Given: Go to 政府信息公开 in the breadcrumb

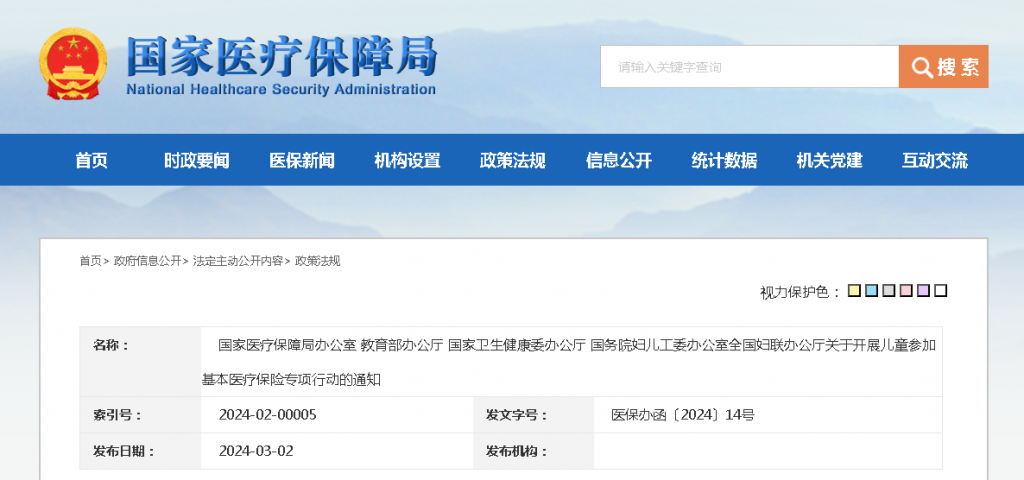Looking at the screenshot, I should pyautogui.click(x=148, y=261).
